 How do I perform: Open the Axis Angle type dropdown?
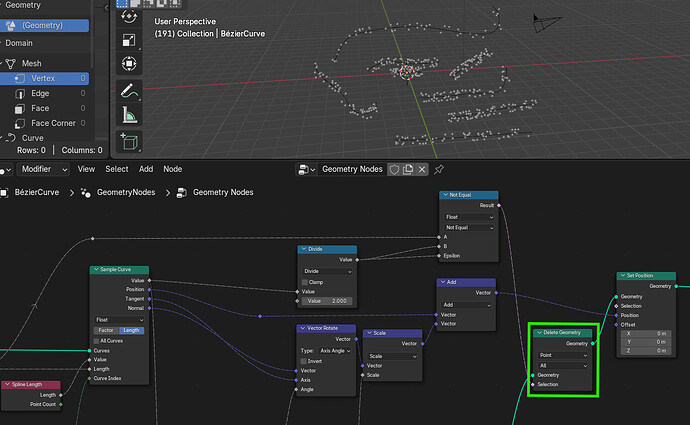point(334,351)
